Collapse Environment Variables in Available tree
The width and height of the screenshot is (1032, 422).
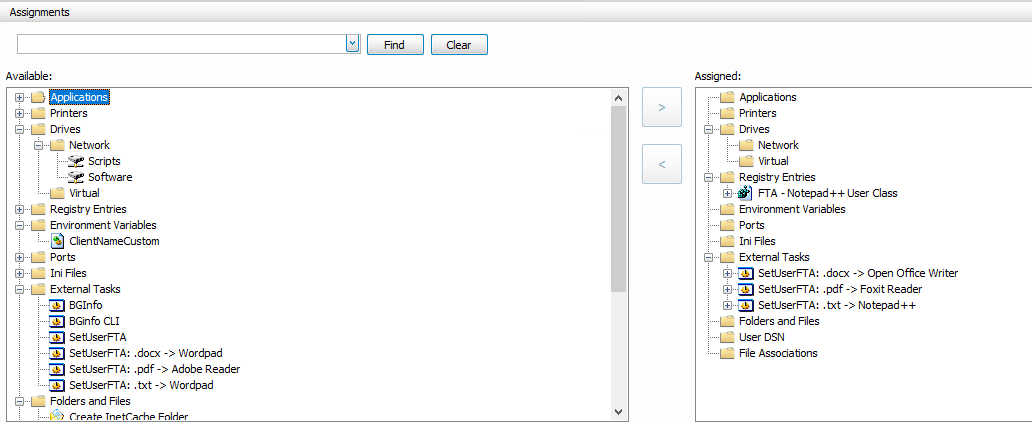tap(19, 226)
